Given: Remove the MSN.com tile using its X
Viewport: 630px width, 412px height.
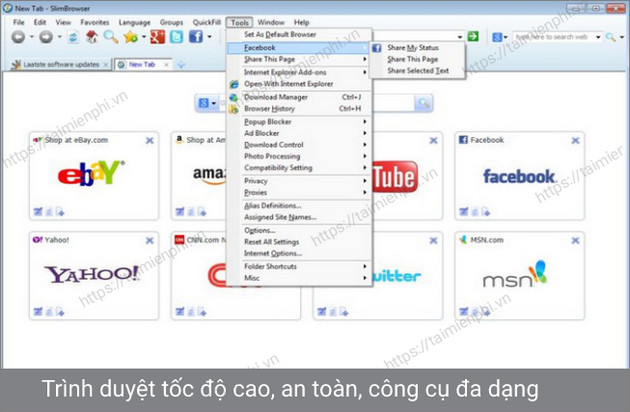Looking at the screenshot, I should pos(576,240).
